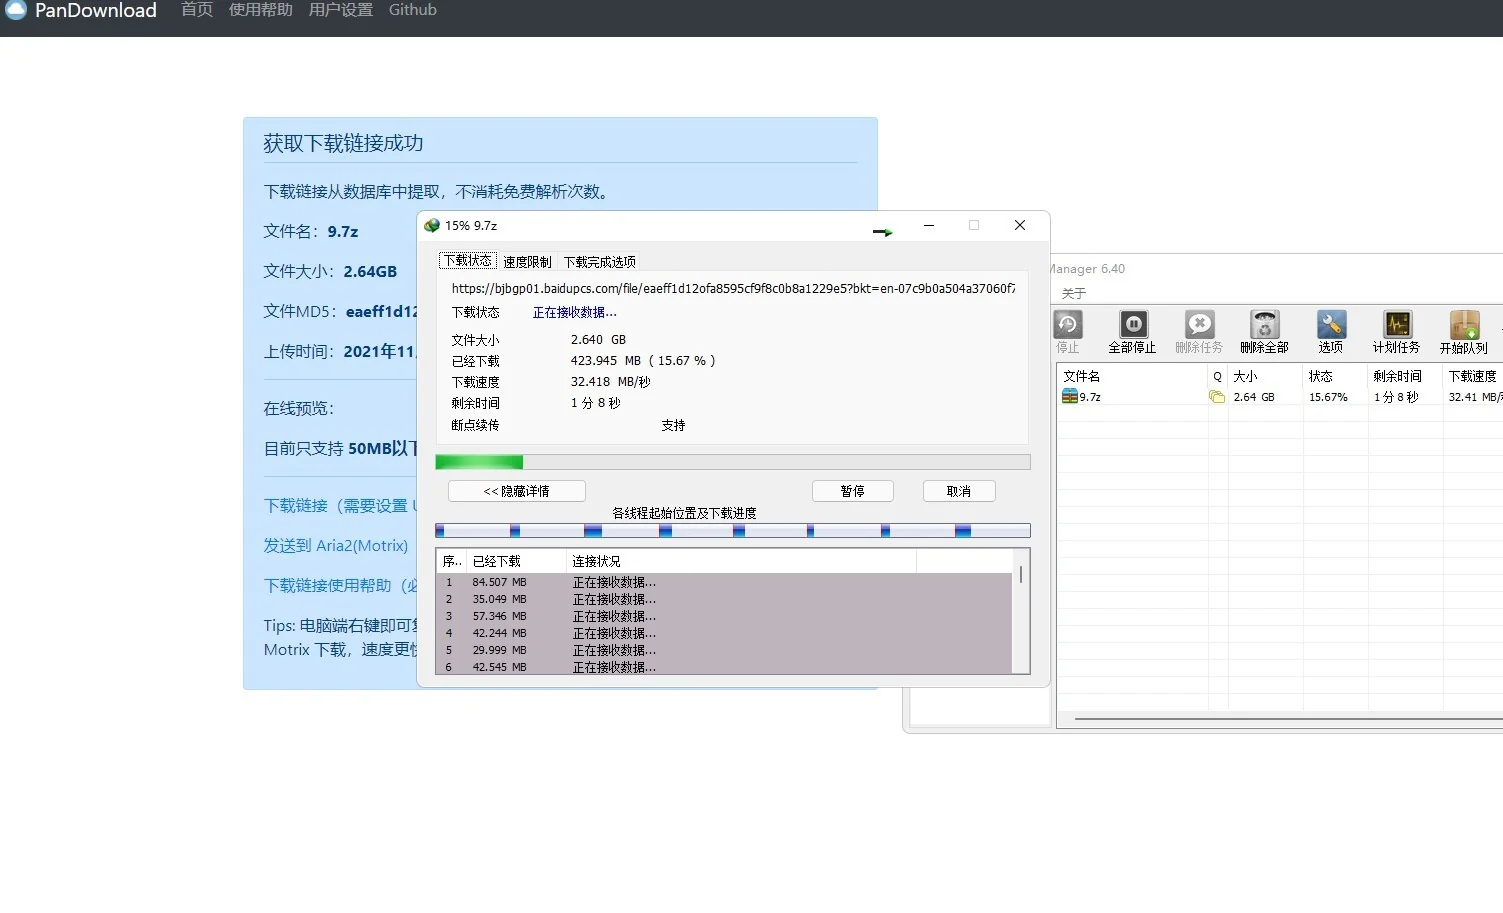This screenshot has height=913, width=1503.
Task: Click 2.64 GB size cell in IDM
Action: pyautogui.click(x=1254, y=397)
